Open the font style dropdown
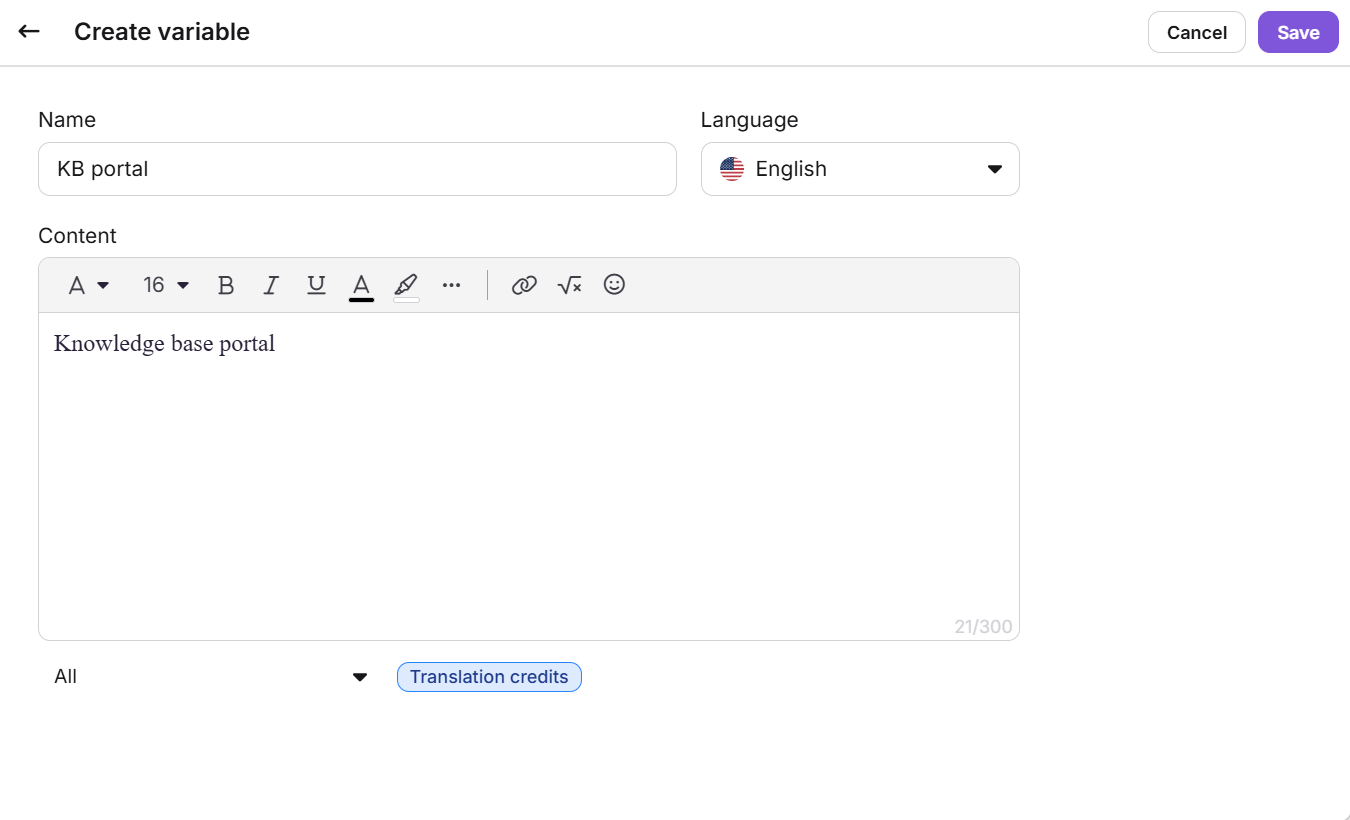 (x=86, y=285)
